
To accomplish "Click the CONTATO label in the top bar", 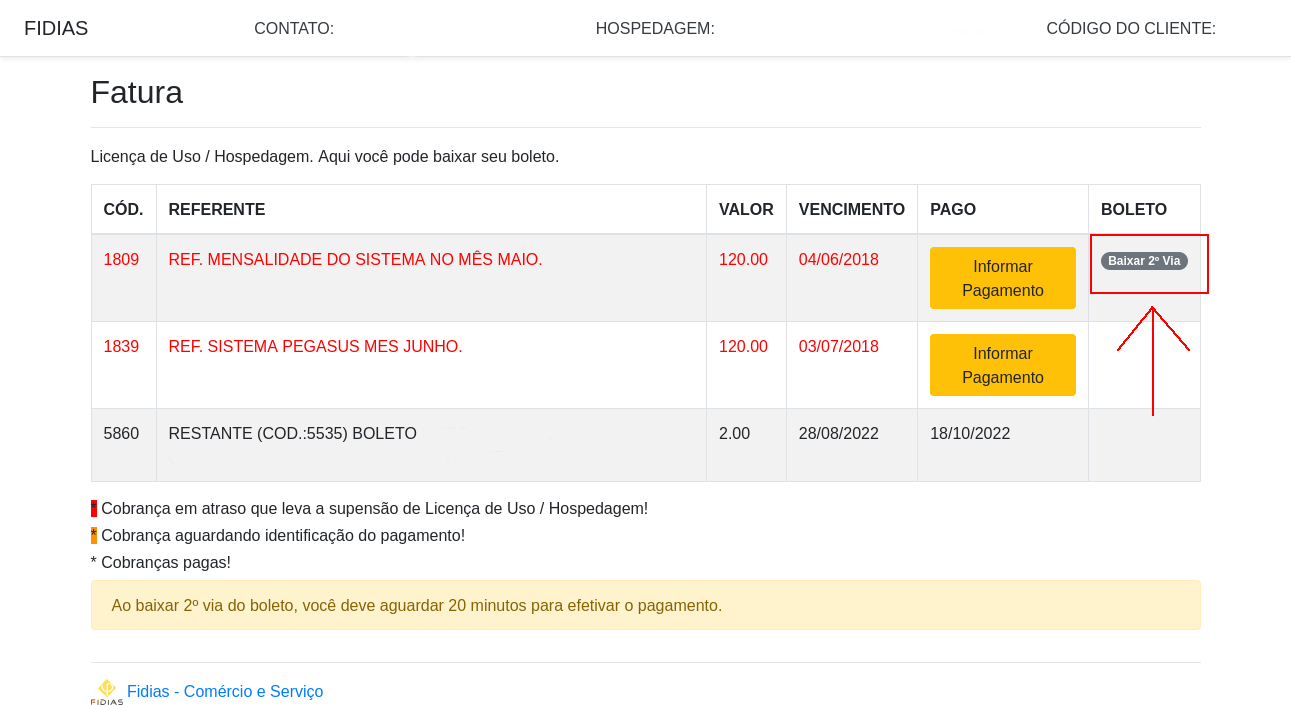I will pyautogui.click(x=294, y=28).
